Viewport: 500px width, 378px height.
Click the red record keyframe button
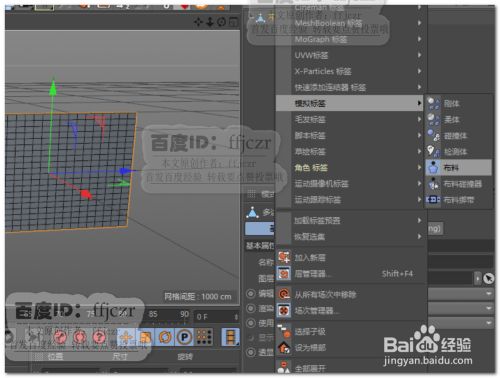click(61, 337)
